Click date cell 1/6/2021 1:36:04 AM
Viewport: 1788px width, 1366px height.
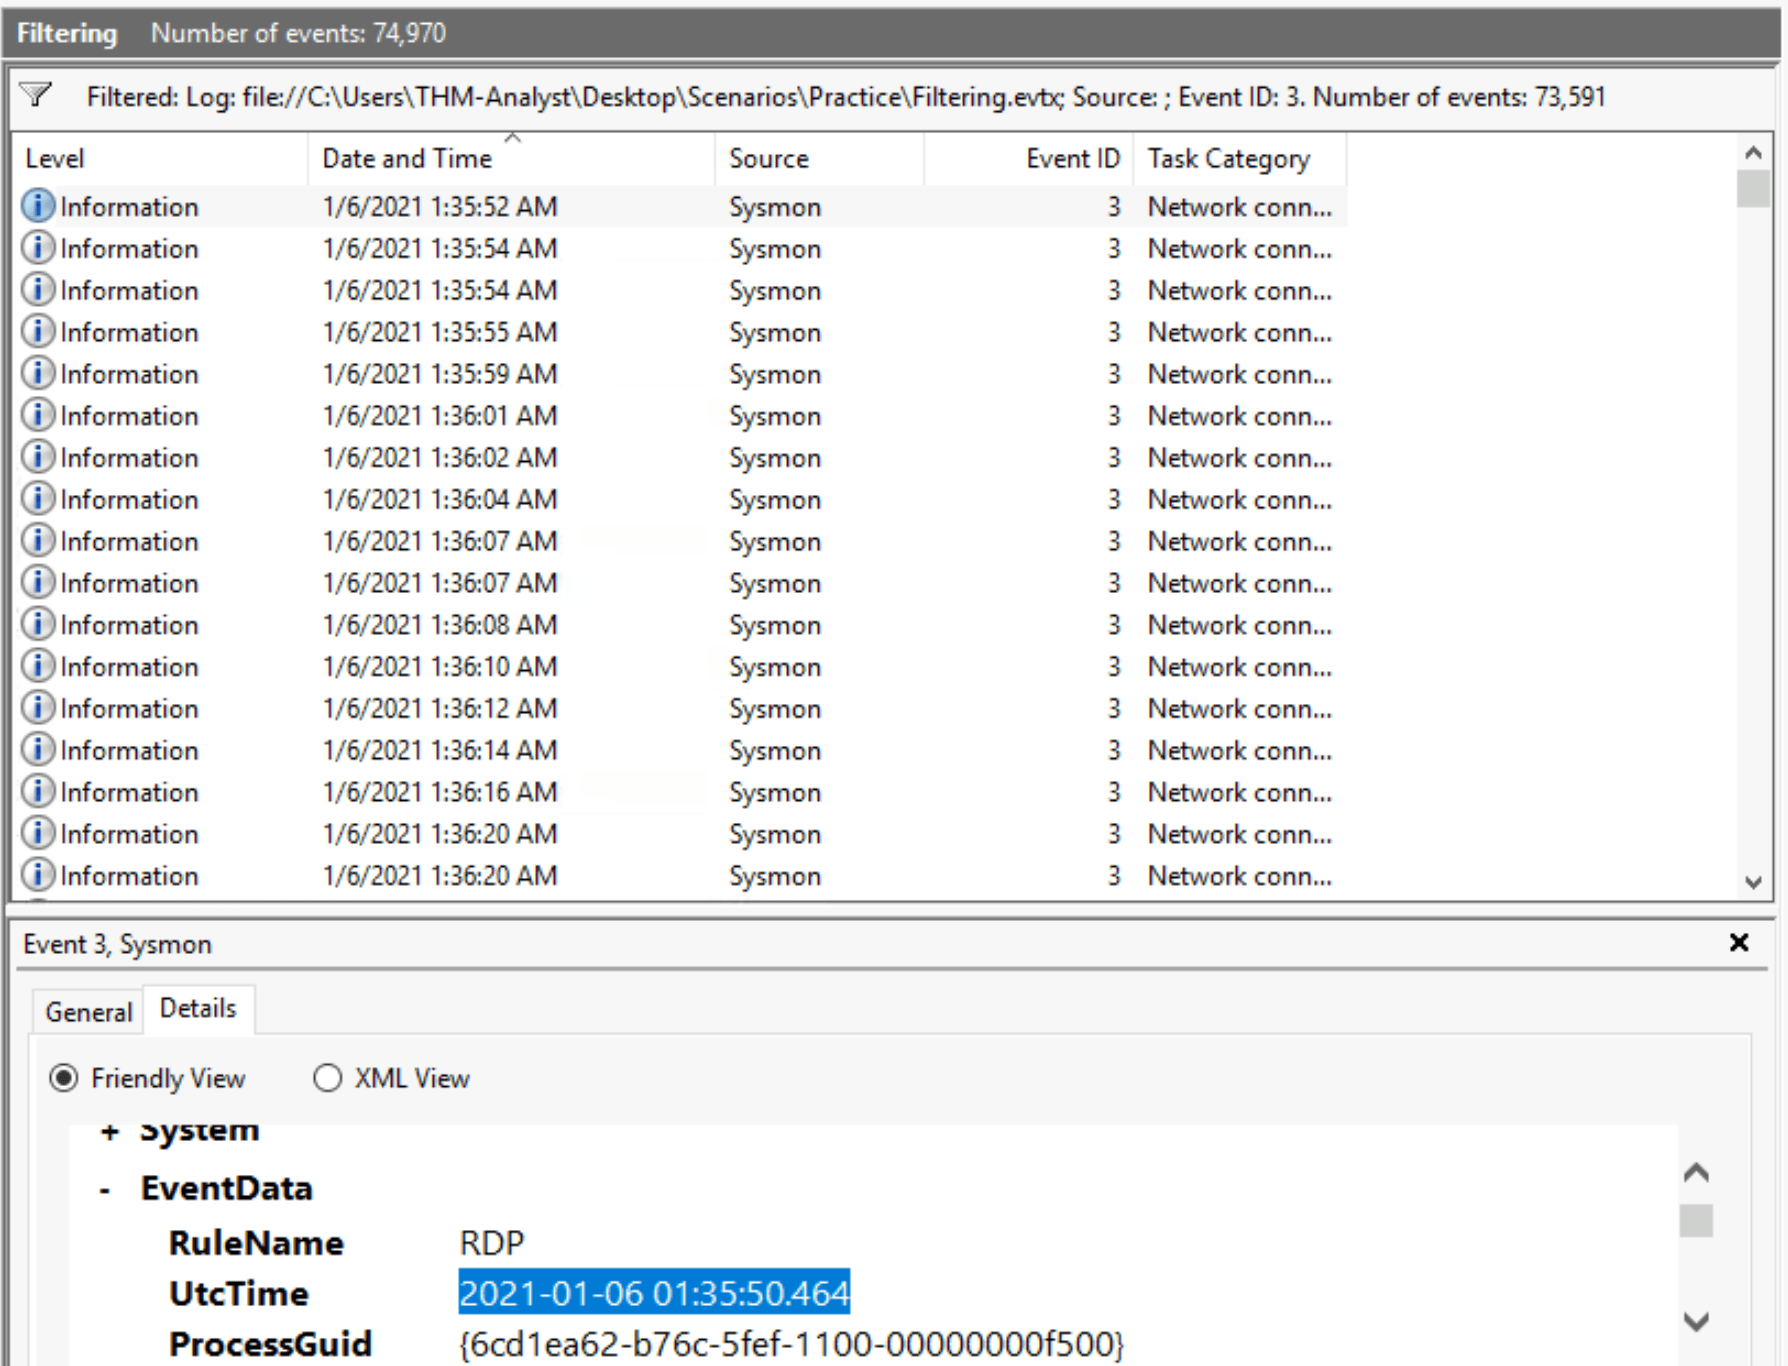point(439,498)
